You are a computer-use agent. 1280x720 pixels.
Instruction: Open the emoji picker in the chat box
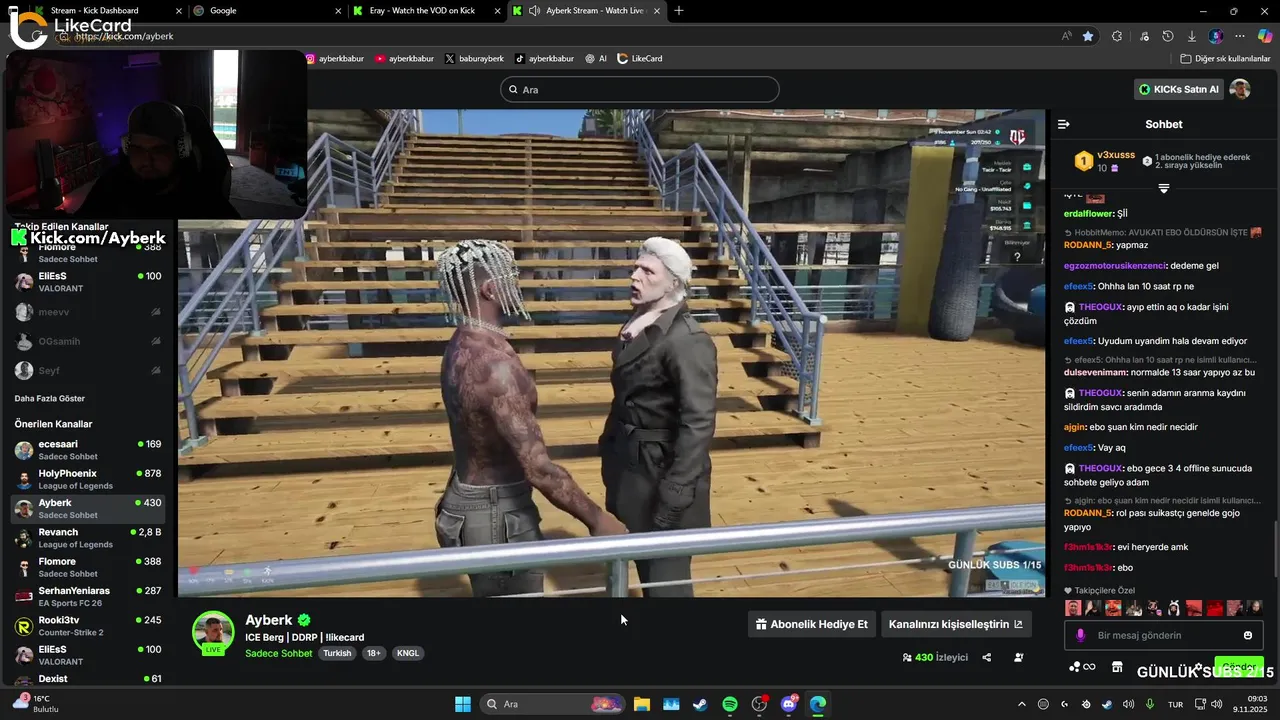tap(1248, 635)
